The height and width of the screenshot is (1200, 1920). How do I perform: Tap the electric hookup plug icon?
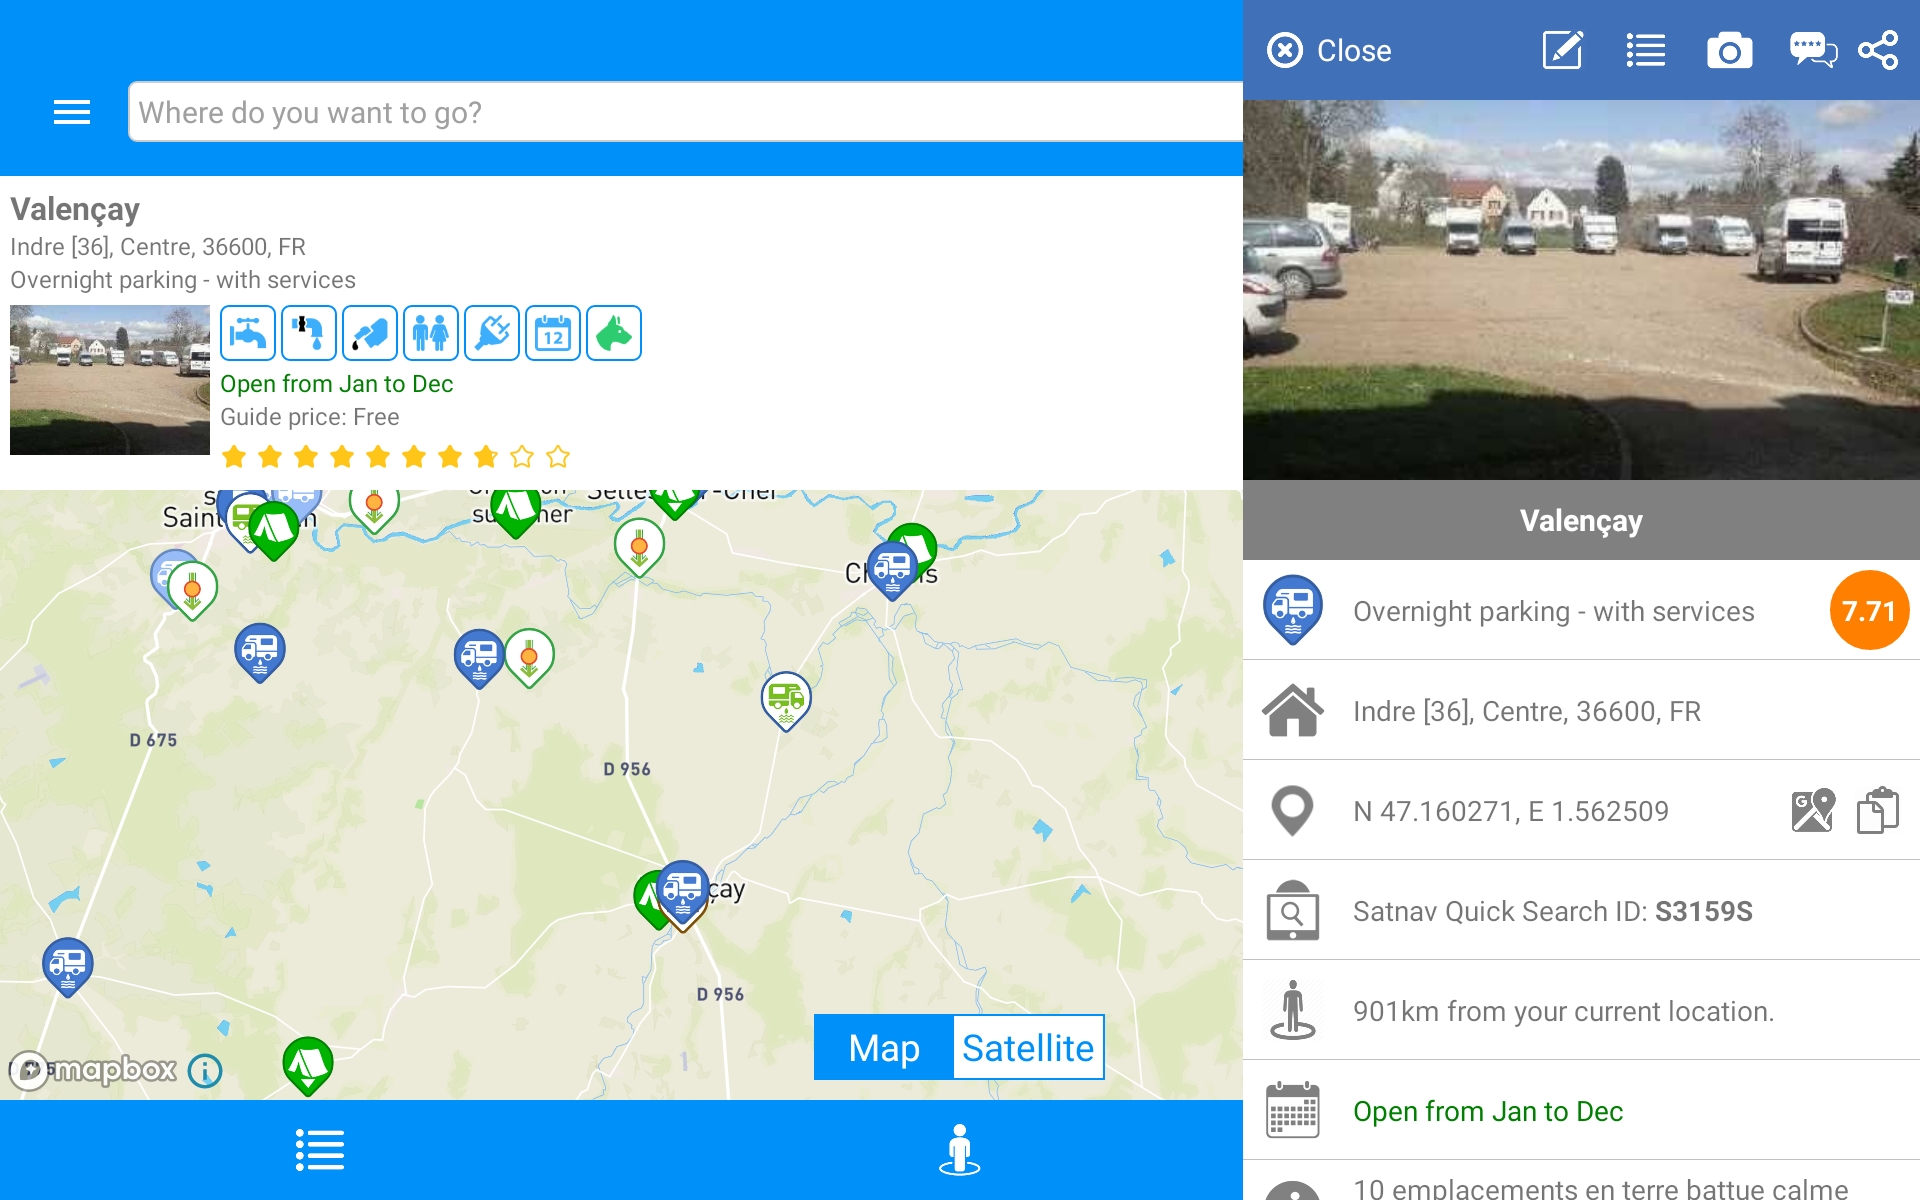click(492, 333)
